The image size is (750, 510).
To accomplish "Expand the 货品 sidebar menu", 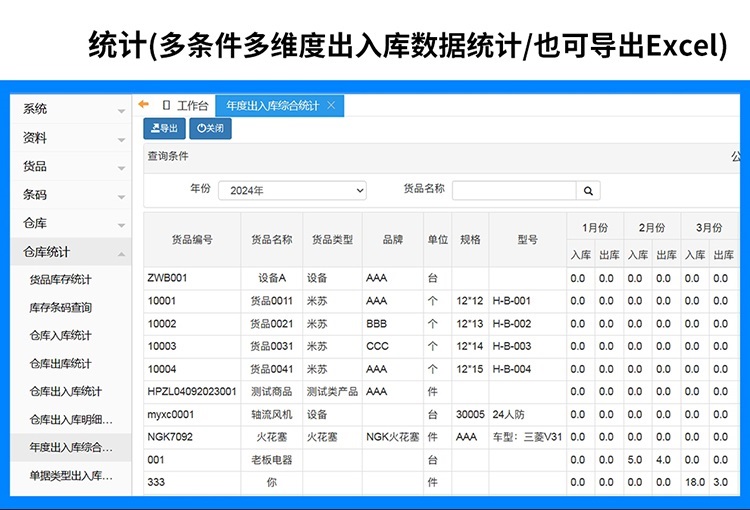I will point(71,166).
